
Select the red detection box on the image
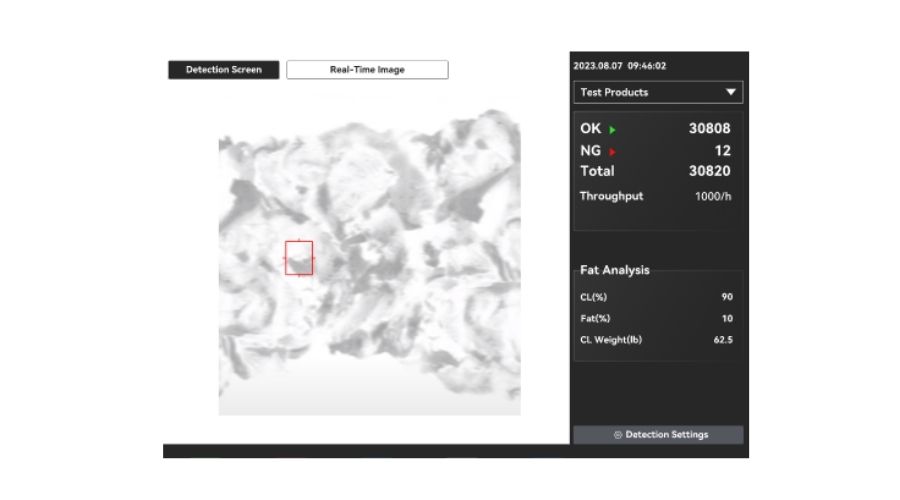tap(299, 258)
